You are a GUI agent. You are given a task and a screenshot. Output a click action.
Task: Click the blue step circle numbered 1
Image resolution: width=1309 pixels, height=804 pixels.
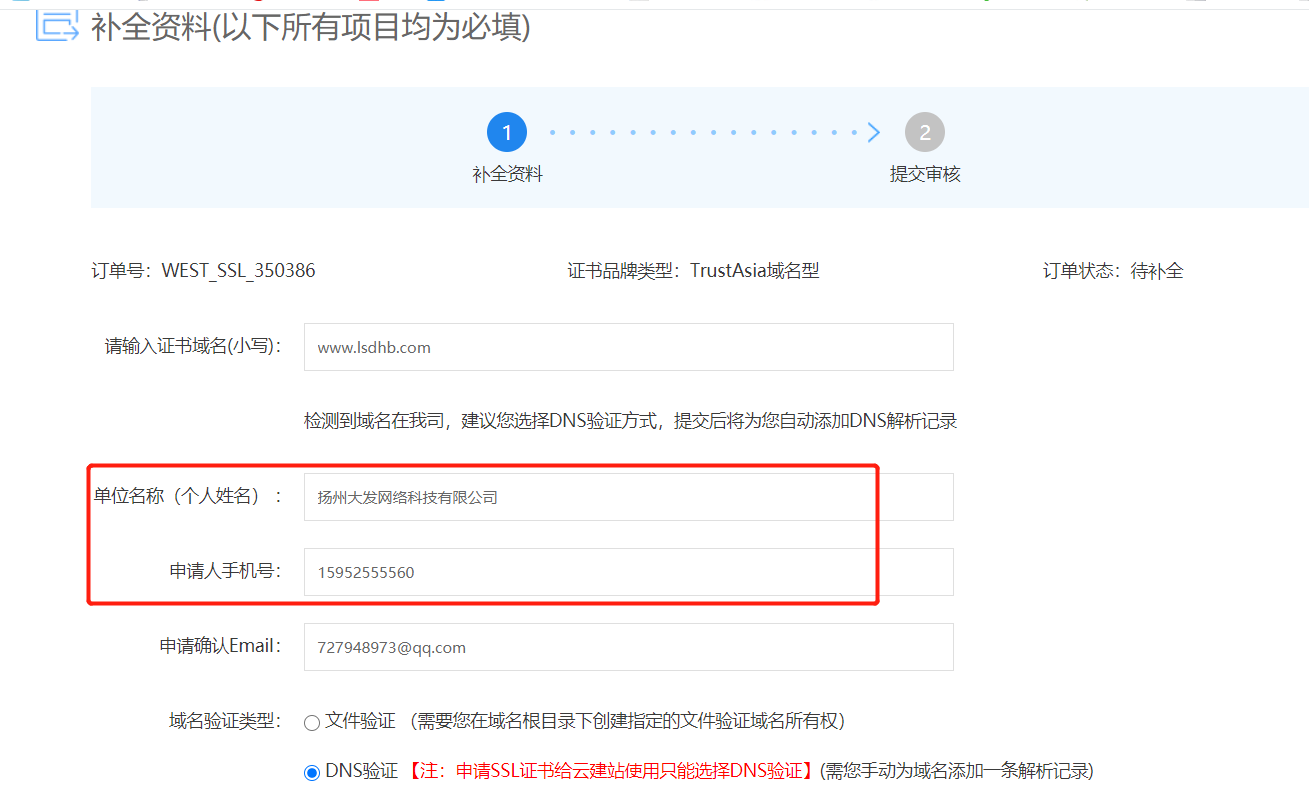[506, 131]
